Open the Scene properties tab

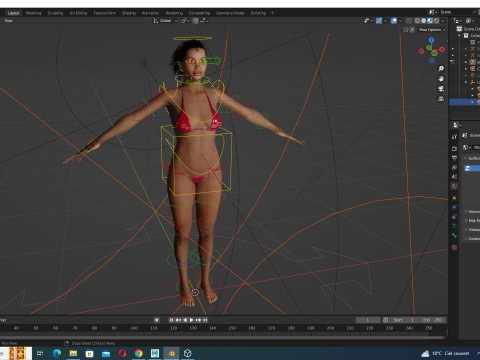coord(454,177)
